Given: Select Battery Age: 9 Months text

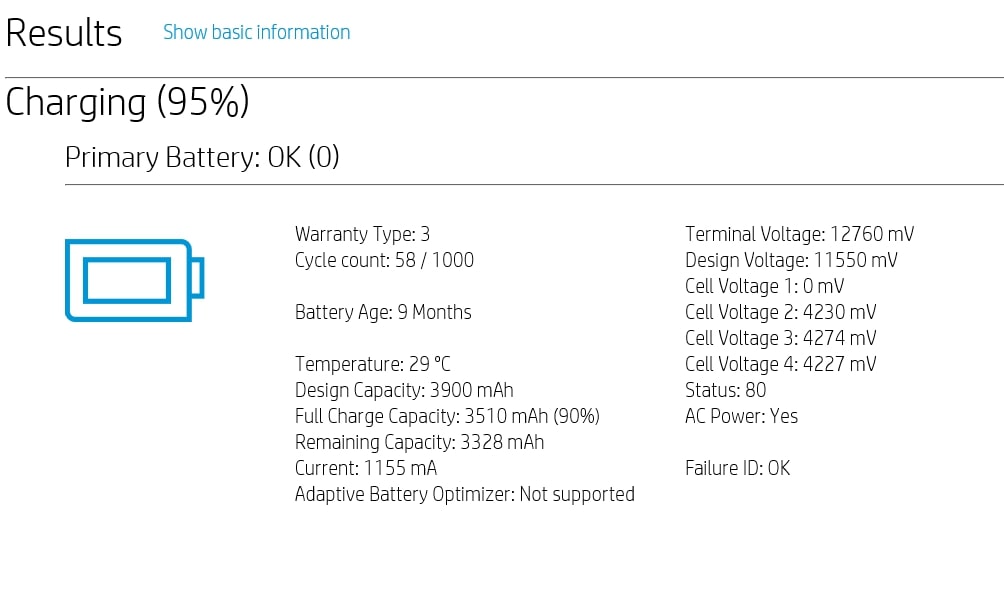Looking at the screenshot, I should 382,312.
